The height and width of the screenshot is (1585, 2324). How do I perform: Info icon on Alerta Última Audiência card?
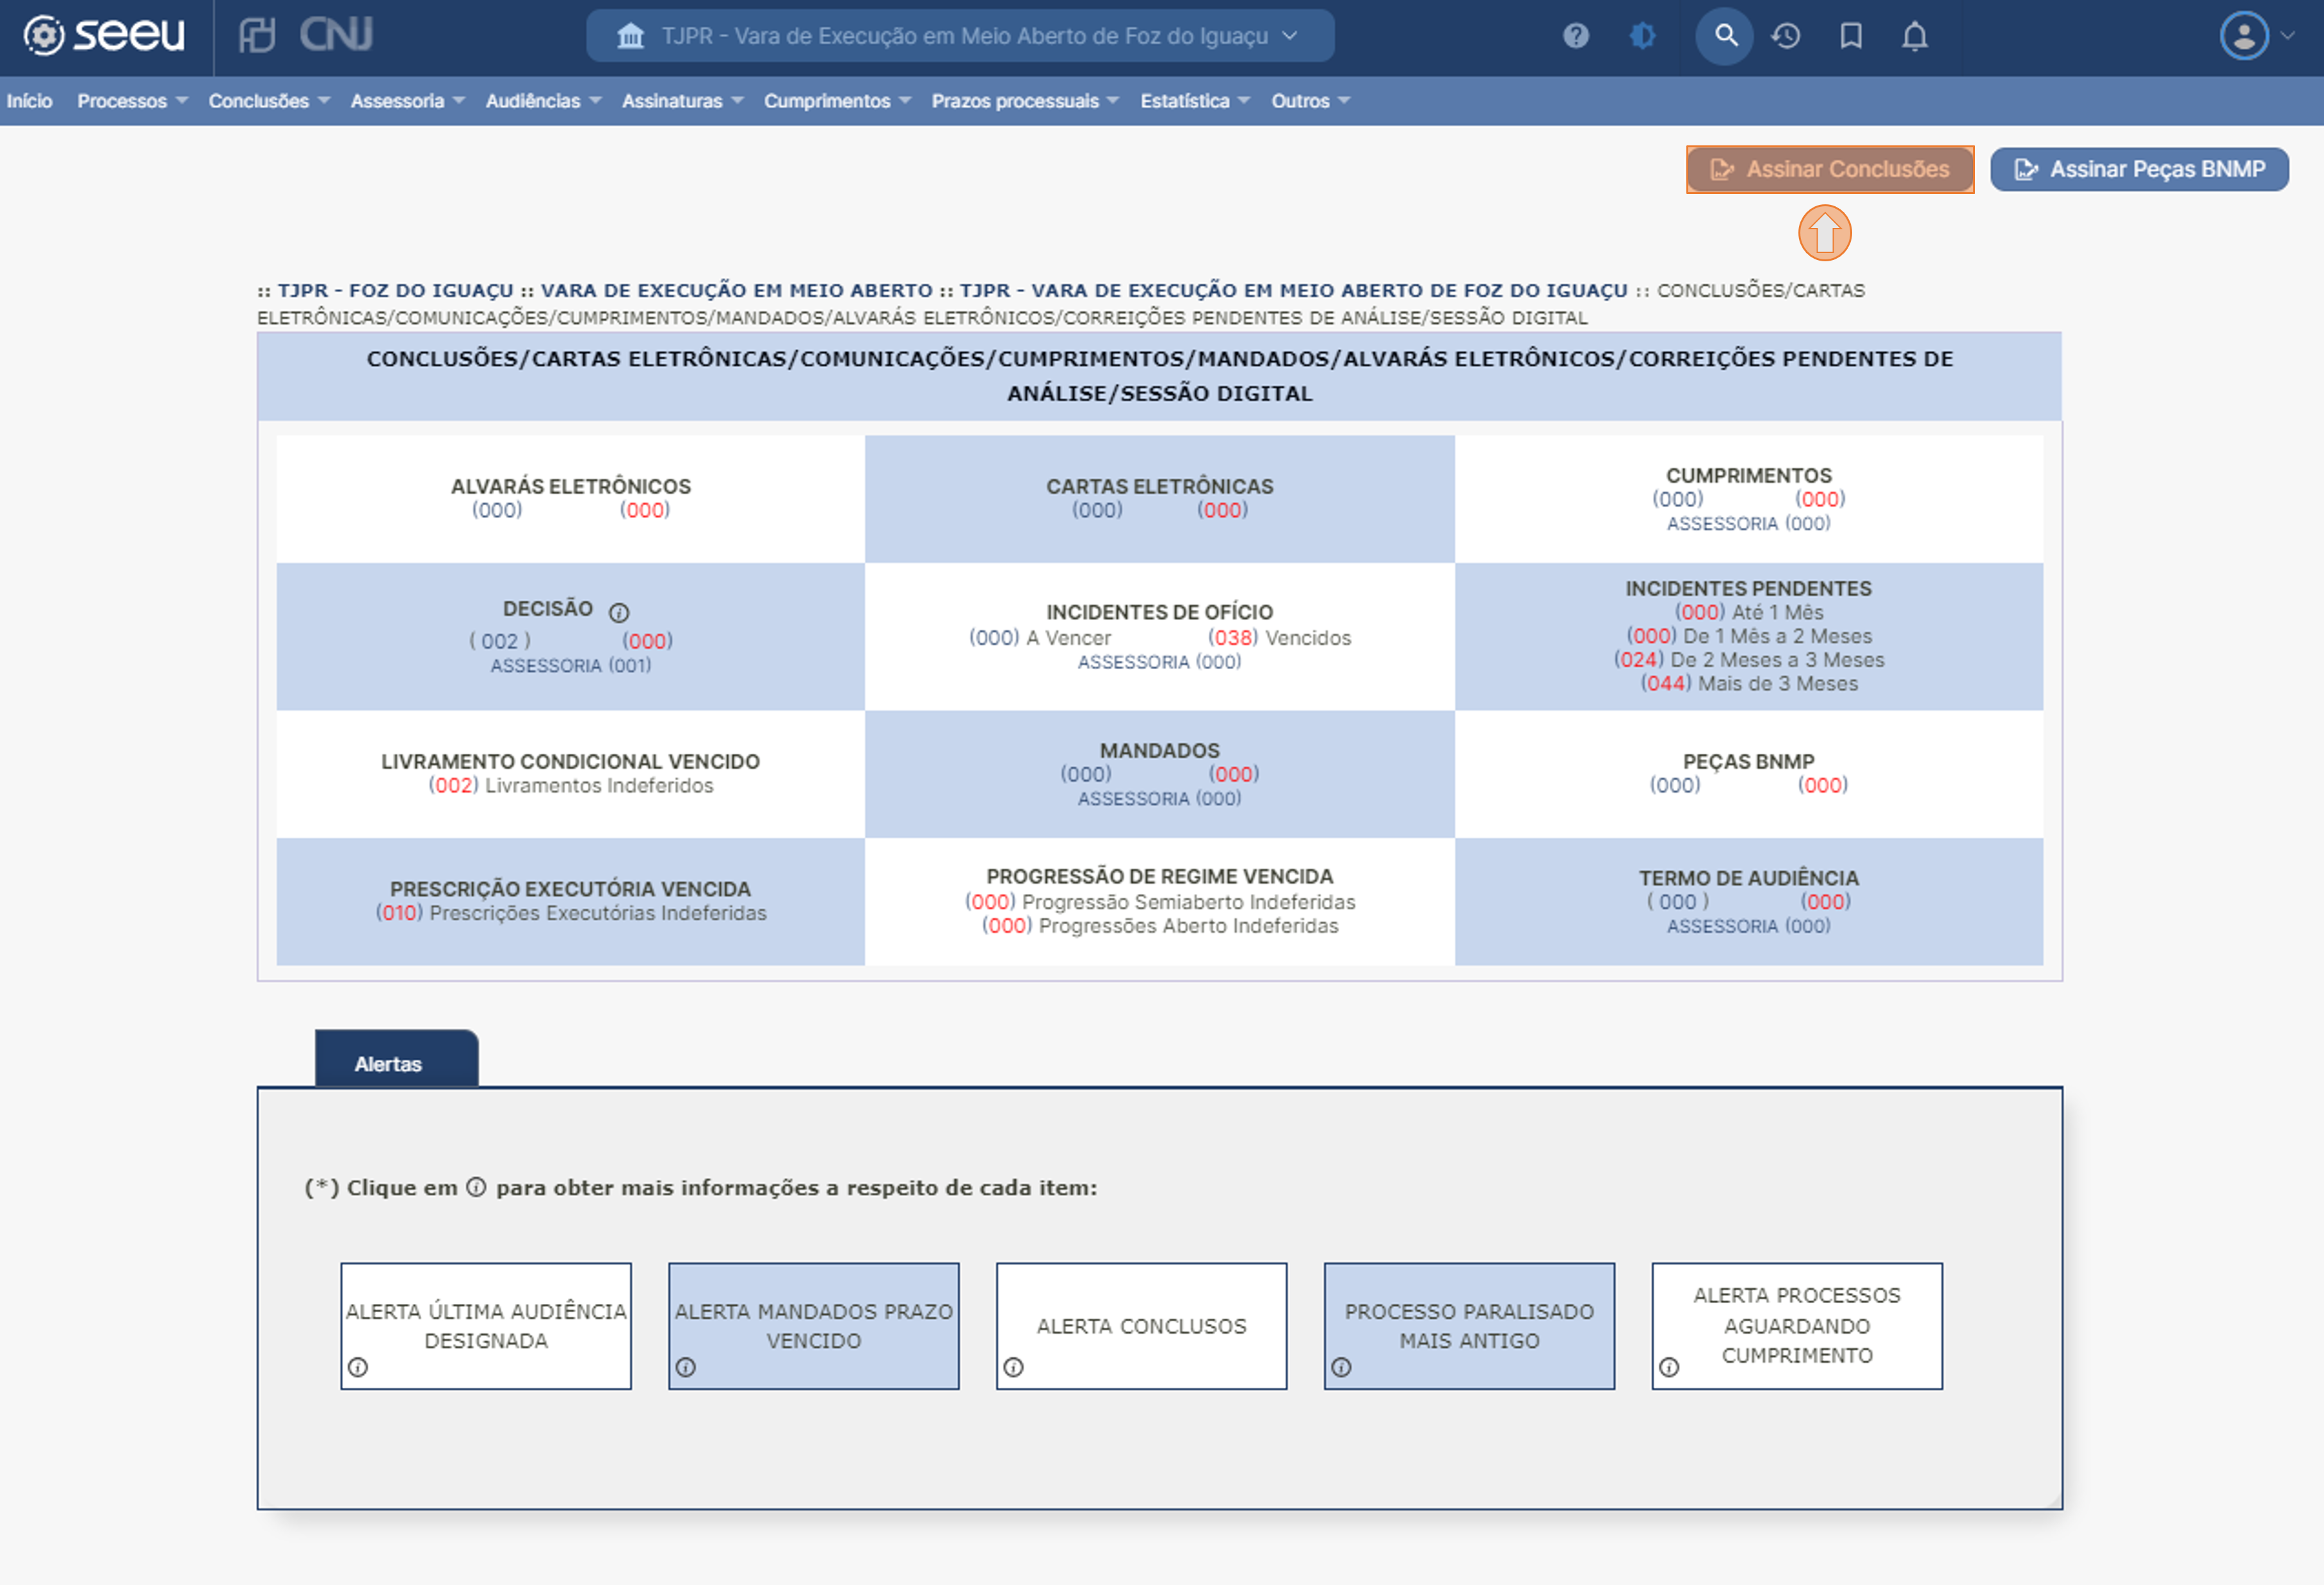[358, 1367]
